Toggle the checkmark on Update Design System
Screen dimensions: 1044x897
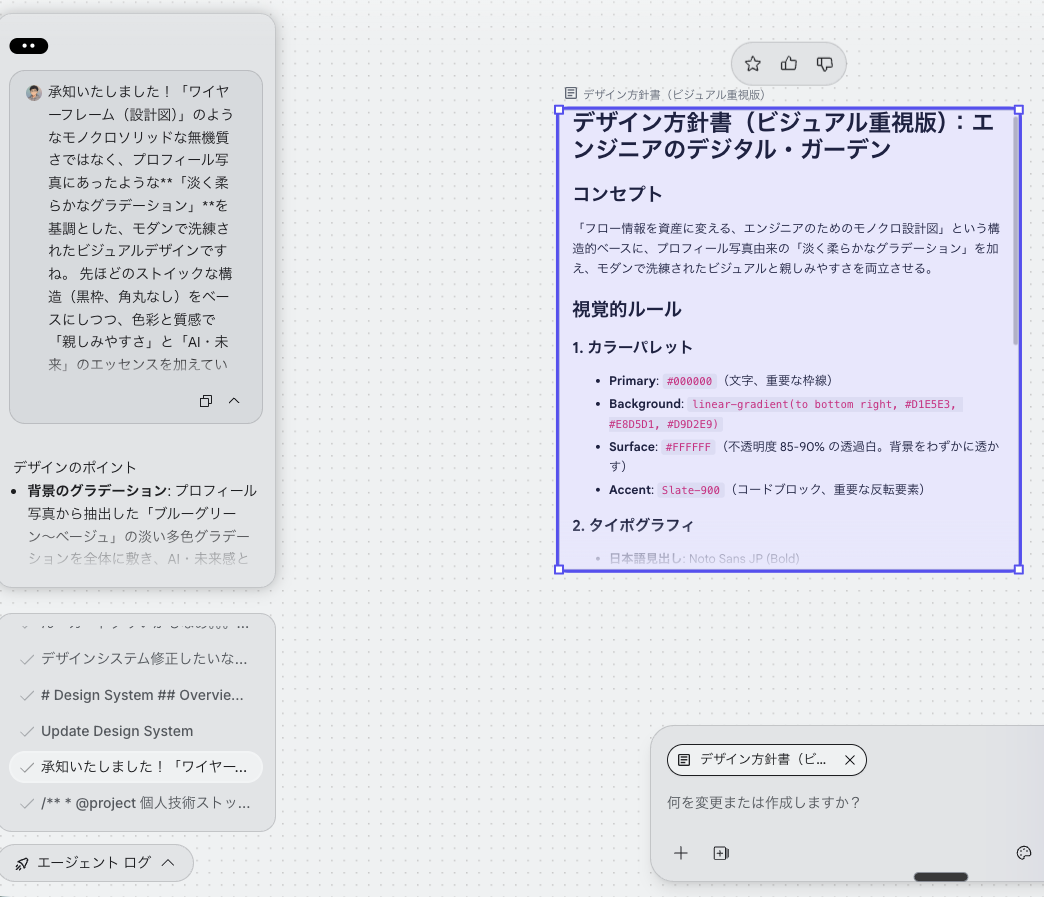point(25,731)
